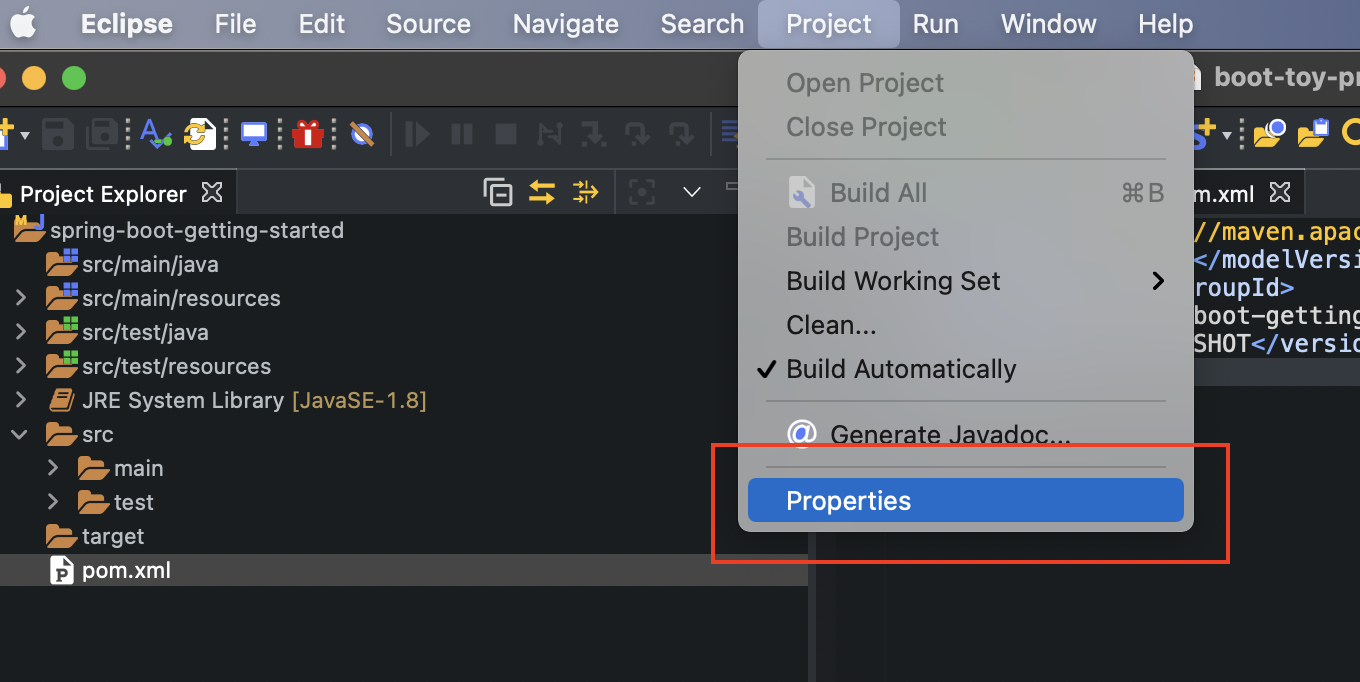Click the yellow filter arrows icon in Project Explorer
This screenshot has width=1360, height=682.
pyautogui.click(x=585, y=192)
